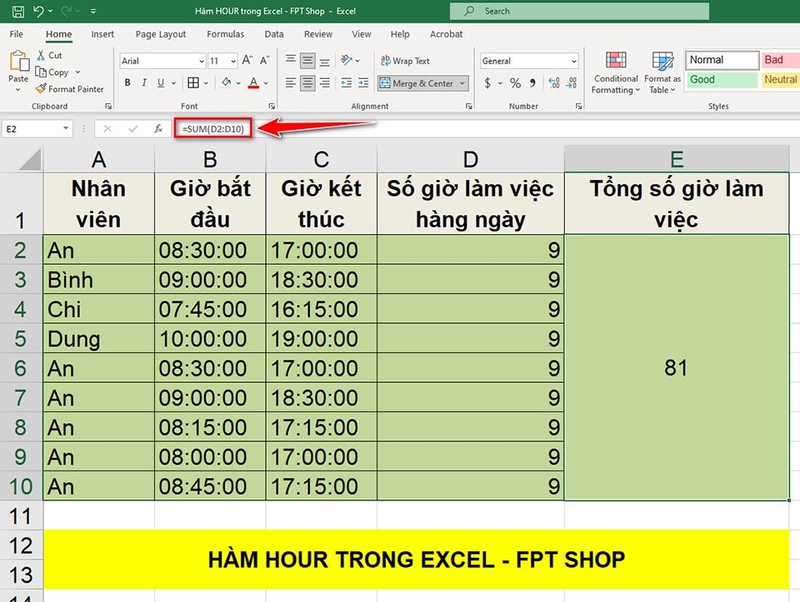Open the Arial font name dropdown
This screenshot has height=602, width=800.
pyautogui.click(x=199, y=60)
